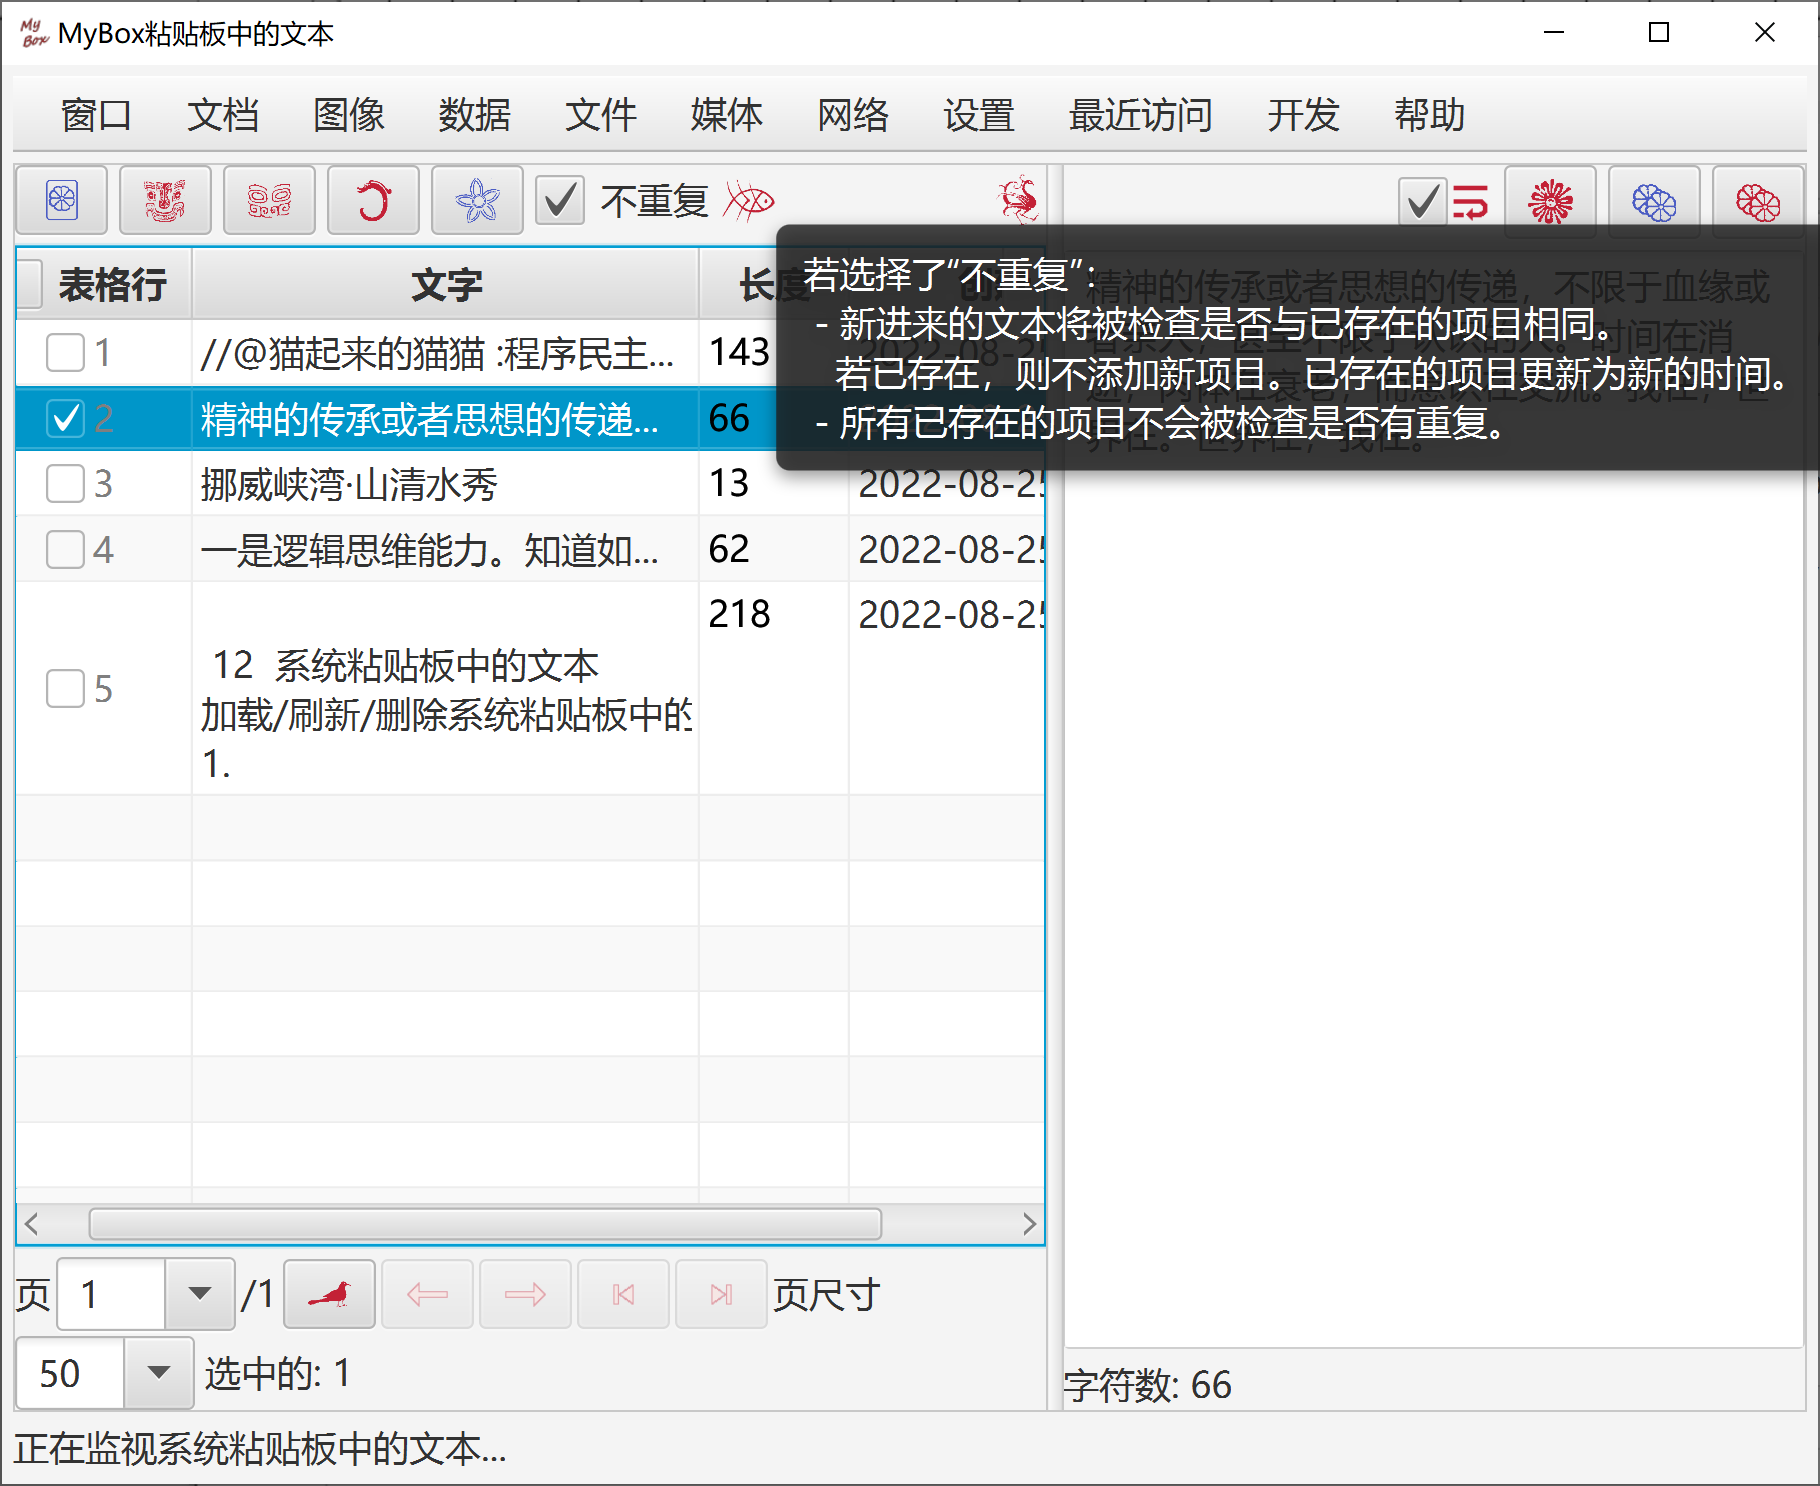Viewport: 1820px width, 1486px height.
Task: Click length cell 13
Action: click(729, 483)
